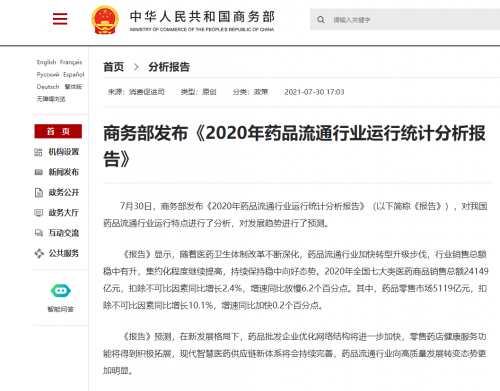Image resolution: width=500 pixels, height=391 pixels.
Task: Switch language to Français
Action: coord(71,62)
